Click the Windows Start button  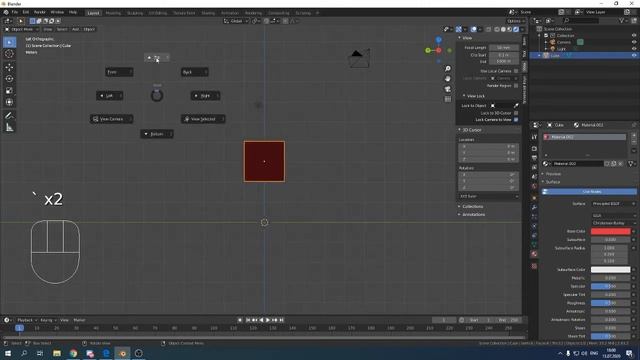tap(8, 353)
